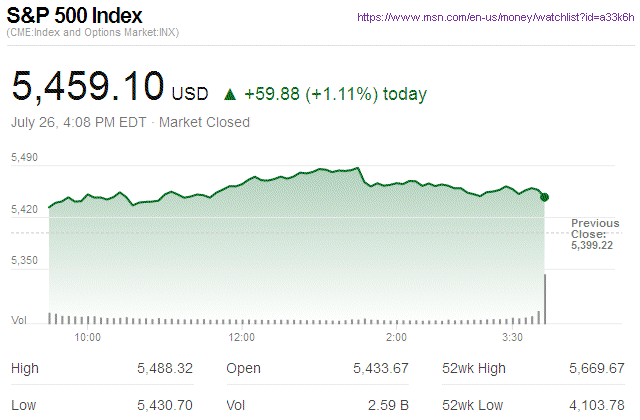Click the +59.88 (+1.11%) today change
Viewport: 640px width, 420px height.
coord(336,94)
